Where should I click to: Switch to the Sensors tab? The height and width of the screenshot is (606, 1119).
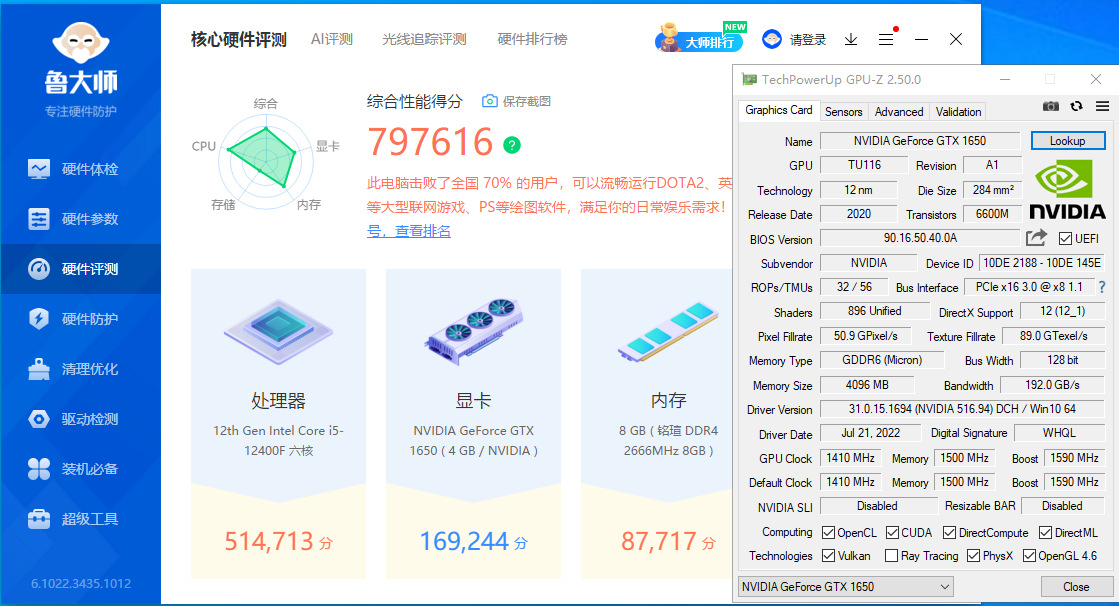tap(843, 111)
